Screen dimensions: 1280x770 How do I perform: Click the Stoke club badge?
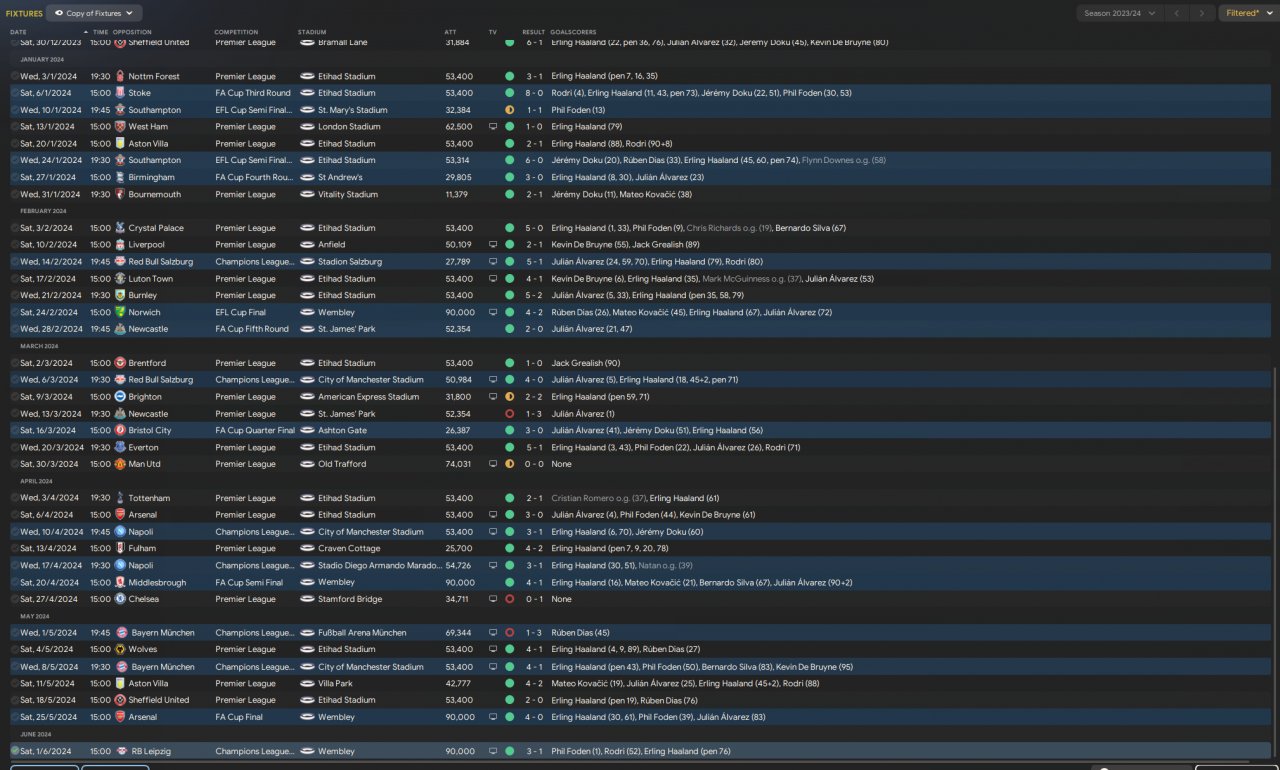click(120, 93)
